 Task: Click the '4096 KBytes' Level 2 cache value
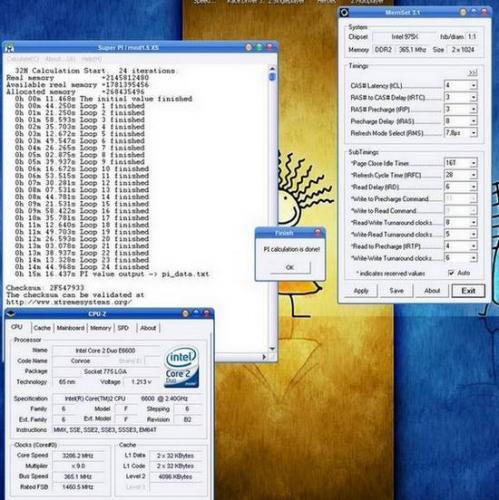point(175,477)
